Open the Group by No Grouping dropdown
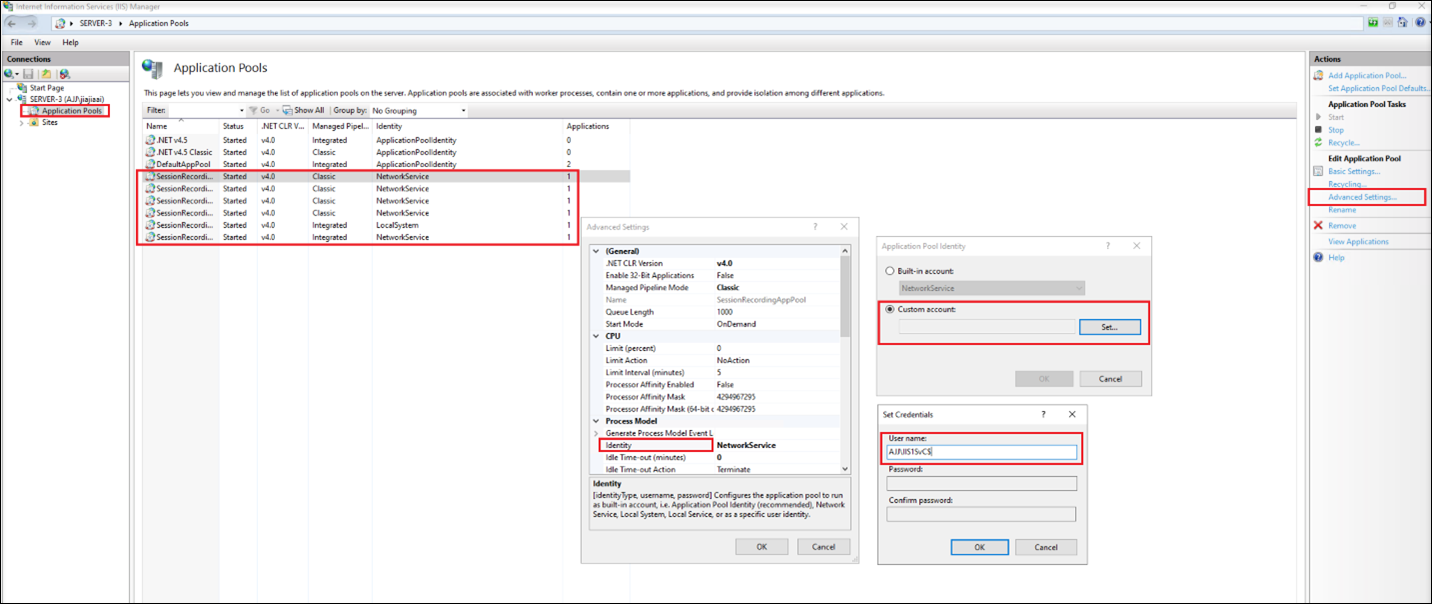 [463, 110]
